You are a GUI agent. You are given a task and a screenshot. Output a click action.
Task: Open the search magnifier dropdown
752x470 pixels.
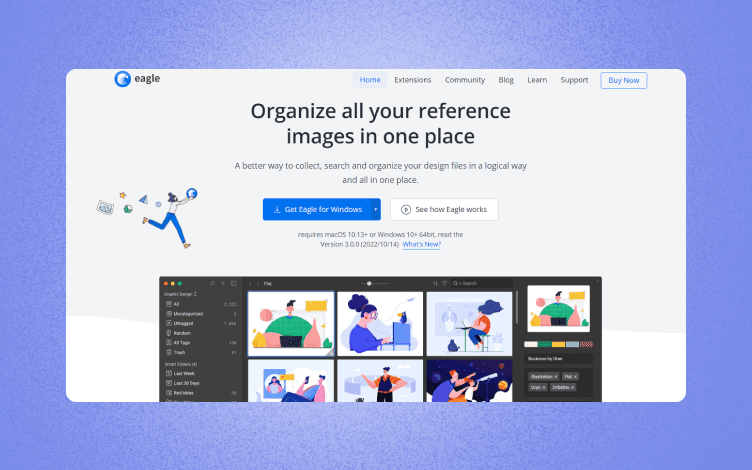[x=457, y=283]
